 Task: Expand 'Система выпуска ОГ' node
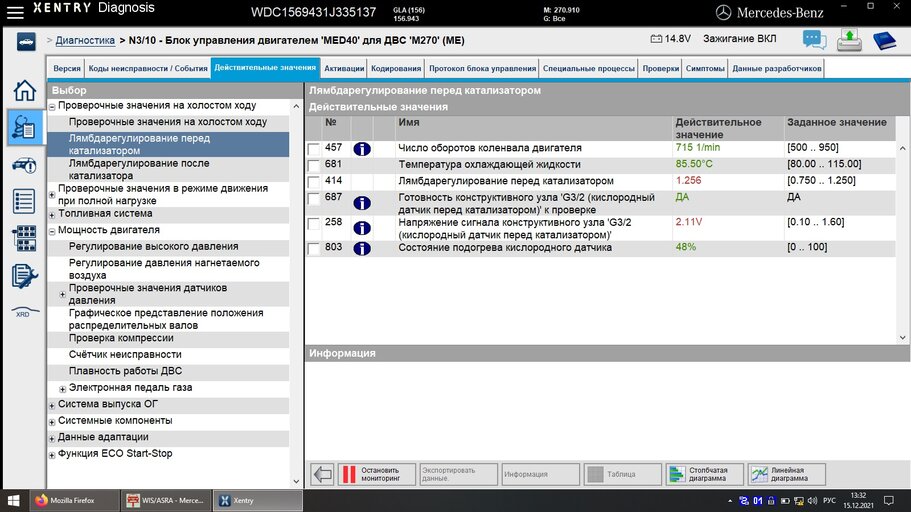(52, 405)
